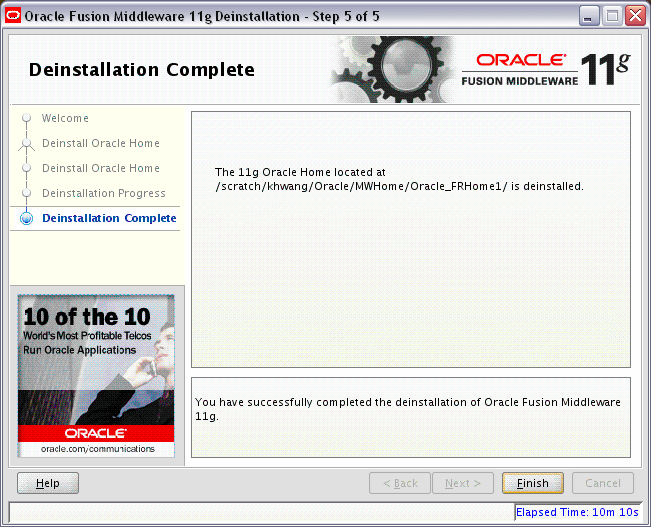Maximize the deinstallation window
The image size is (651, 527).
[x=612, y=16]
